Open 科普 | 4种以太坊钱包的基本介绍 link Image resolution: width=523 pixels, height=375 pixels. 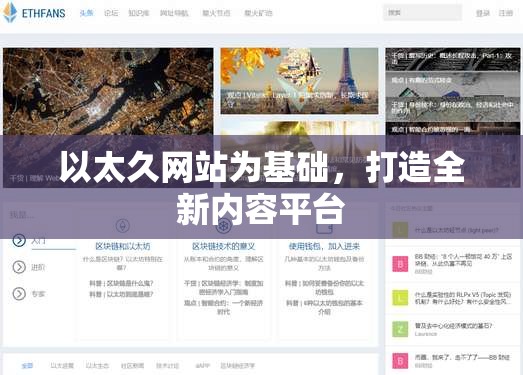click(324, 307)
